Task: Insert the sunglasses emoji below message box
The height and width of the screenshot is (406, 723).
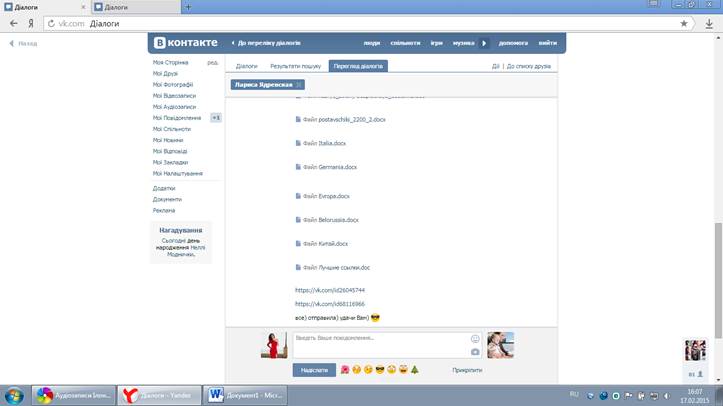Action: pyautogui.click(x=380, y=370)
